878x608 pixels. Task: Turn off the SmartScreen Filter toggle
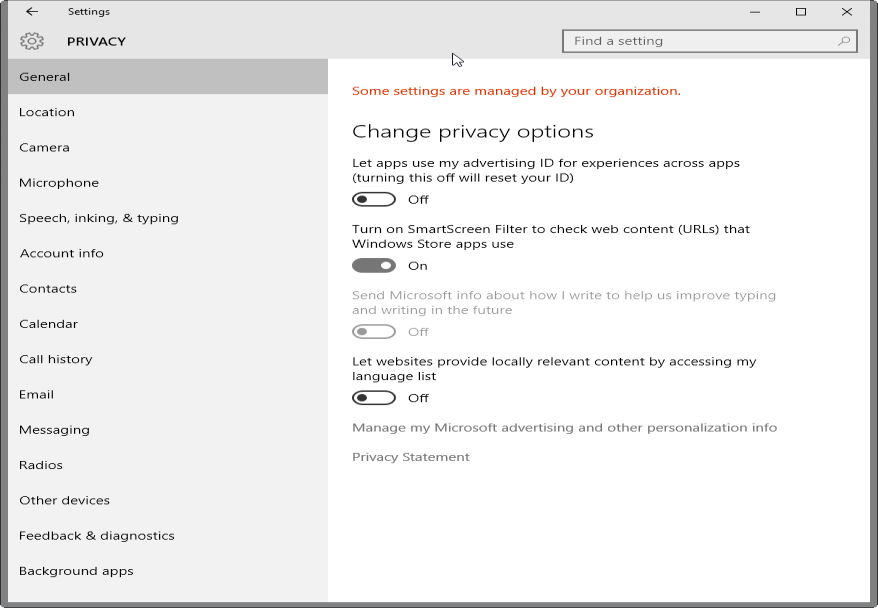pyautogui.click(x=374, y=265)
